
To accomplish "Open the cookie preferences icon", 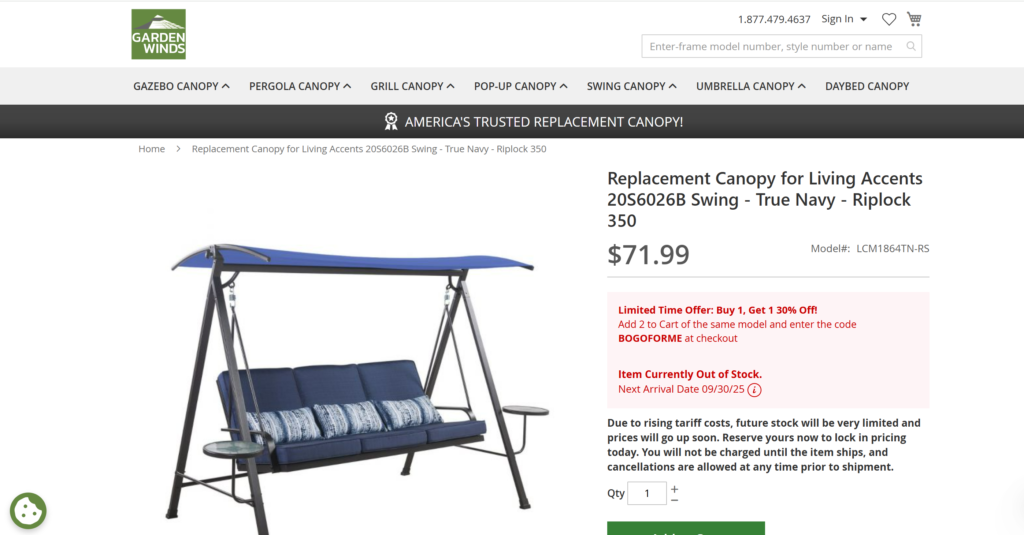I will pos(28,510).
